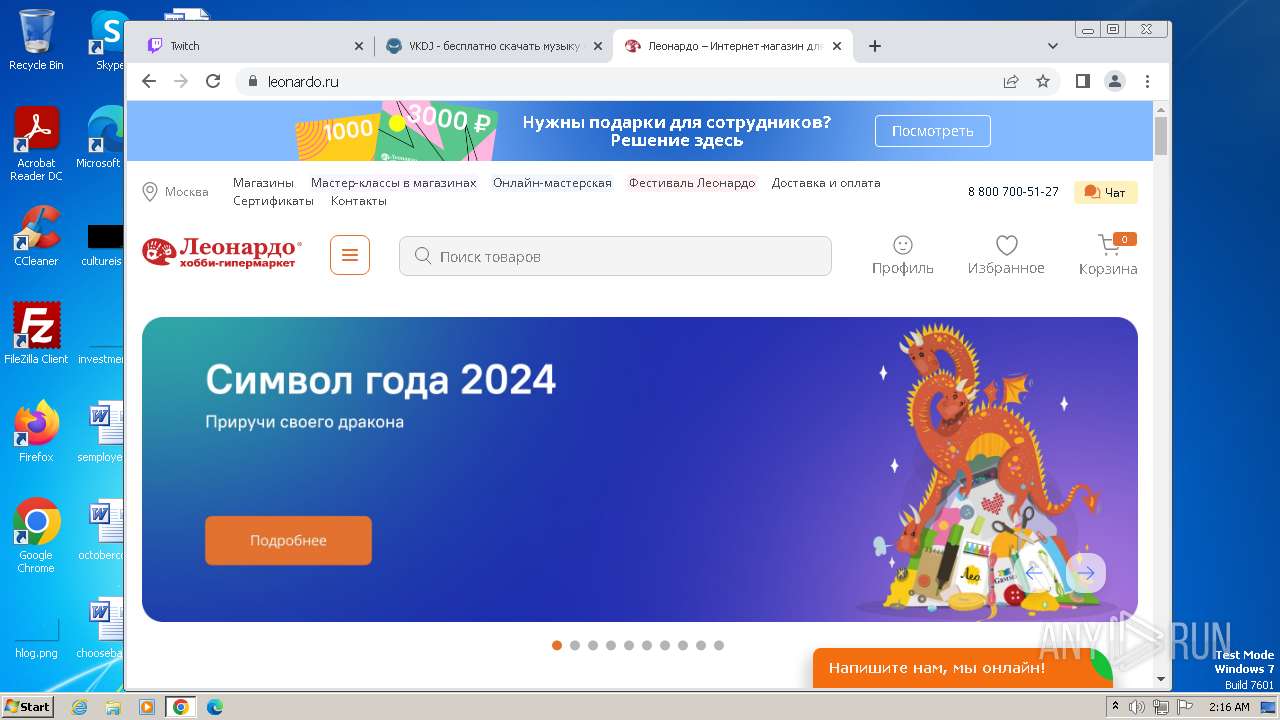Open Онлайн-мастерская link
This screenshot has width=1280, height=720.
click(552, 183)
